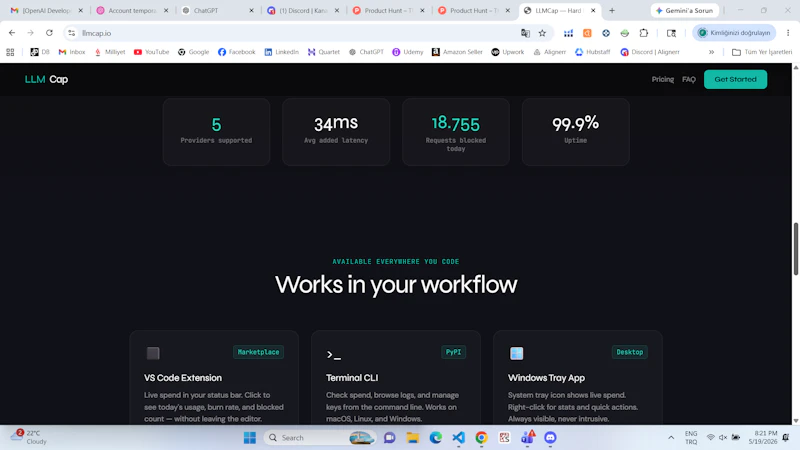This screenshot has height=450, width=800.
Task: Click the browser back arrow
Action: (x=12, y=33)
